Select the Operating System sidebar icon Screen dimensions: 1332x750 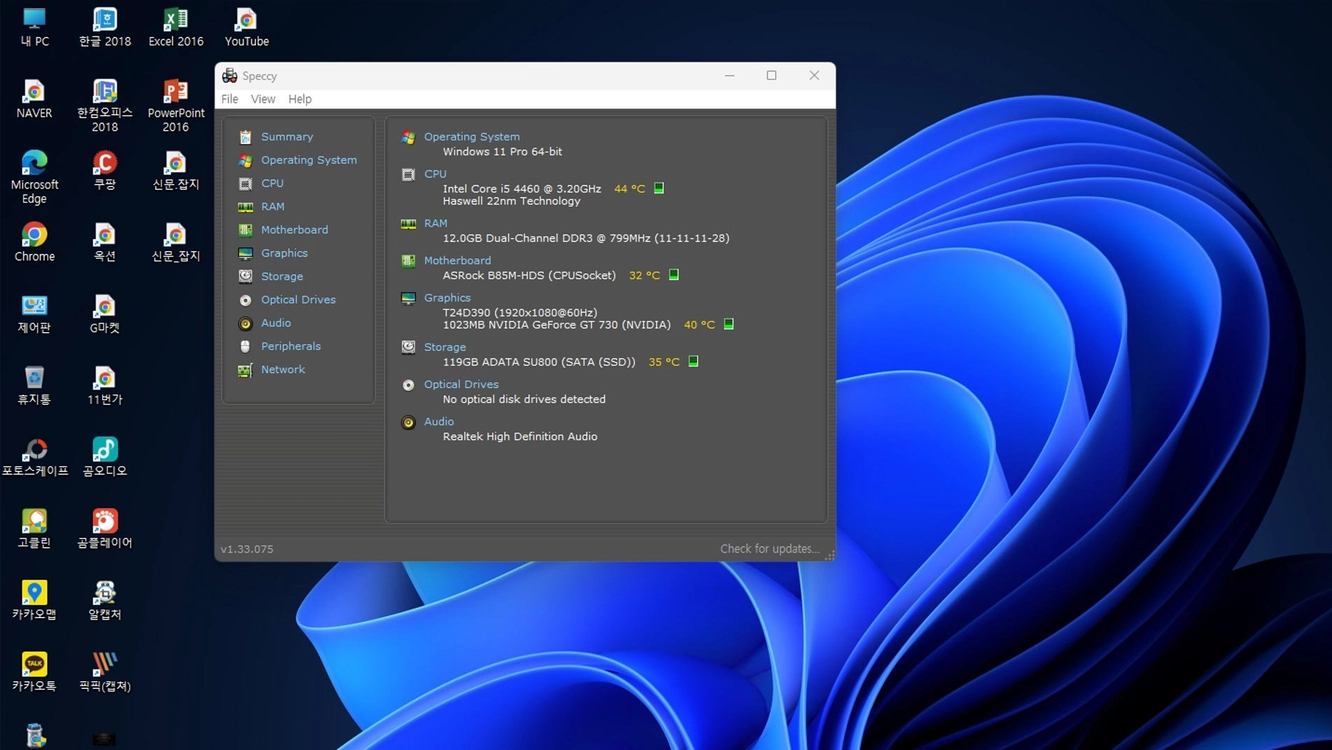(245, 160)
